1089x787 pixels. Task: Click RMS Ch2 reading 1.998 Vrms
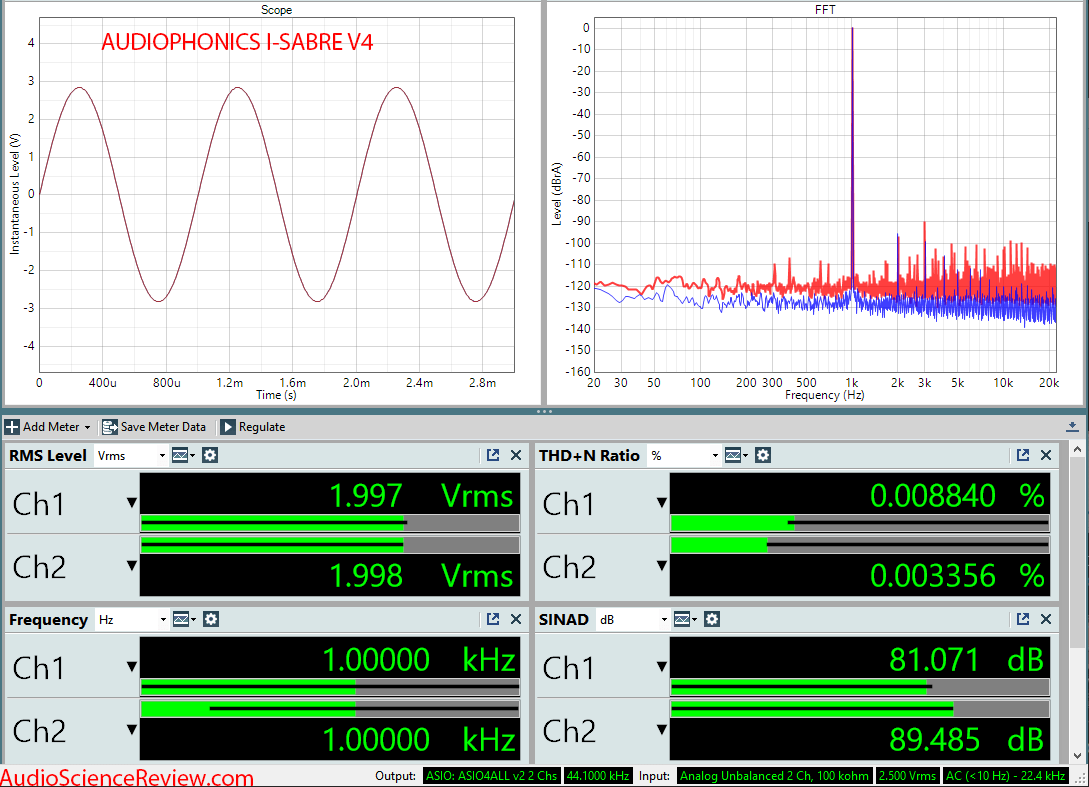421,576
